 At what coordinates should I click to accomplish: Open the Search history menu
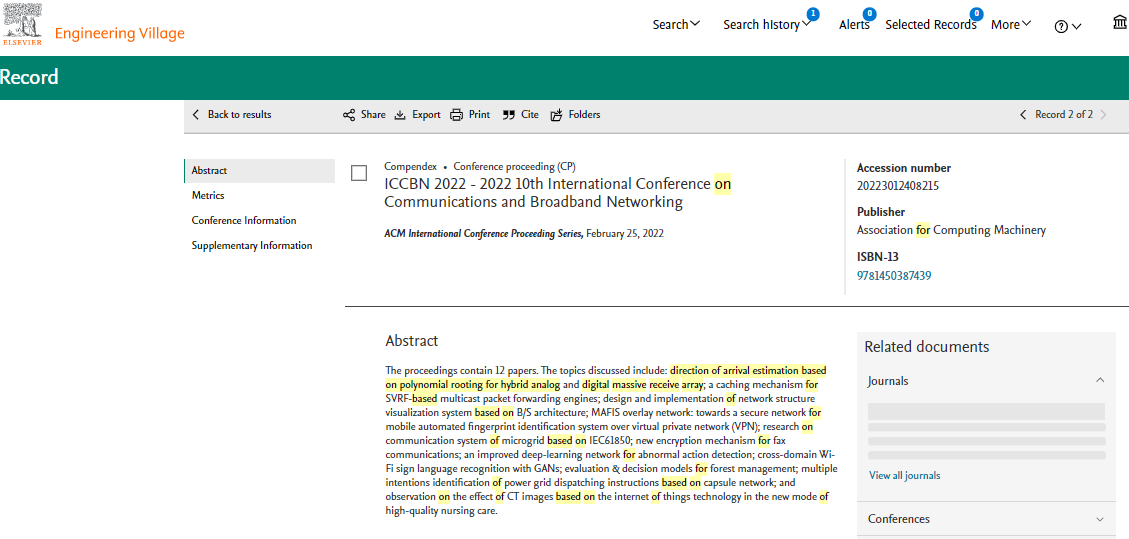point(768,25)
